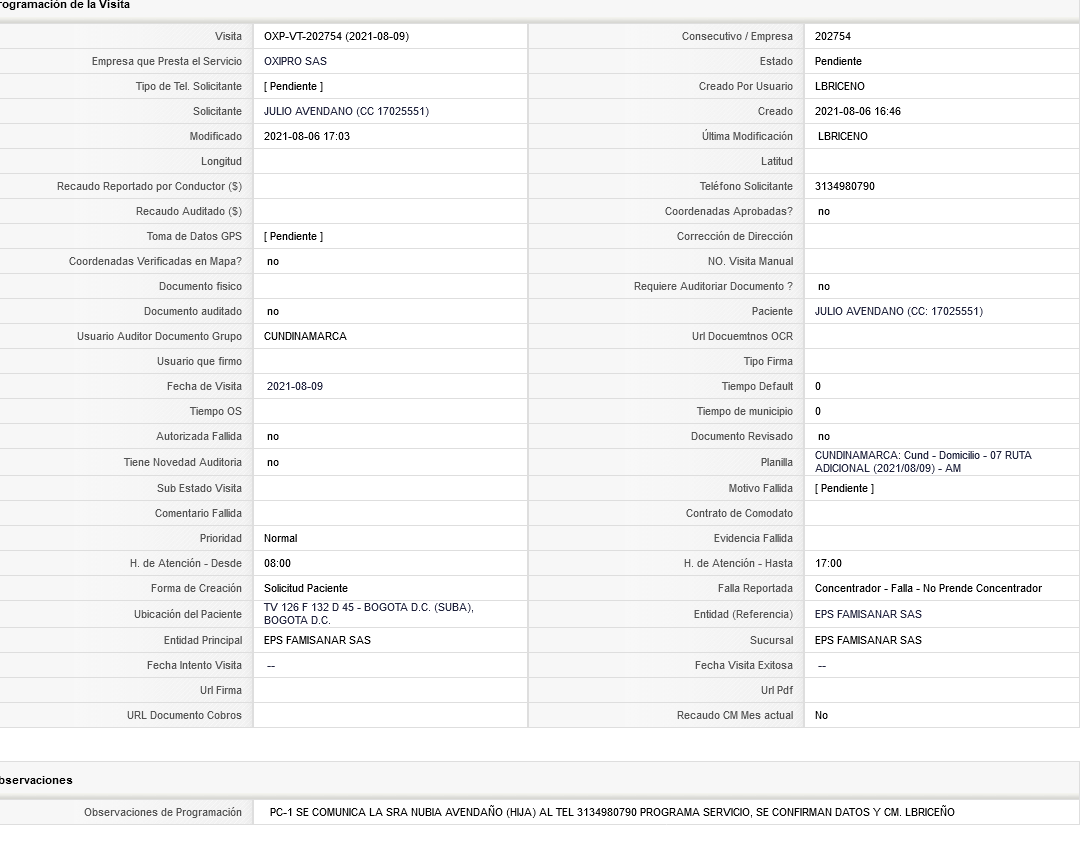Screen dimensions: 1088x848
Task: Click [ Pendiente ] in Tipo de Tel. Solicitante row
Action: pos(294,86)
